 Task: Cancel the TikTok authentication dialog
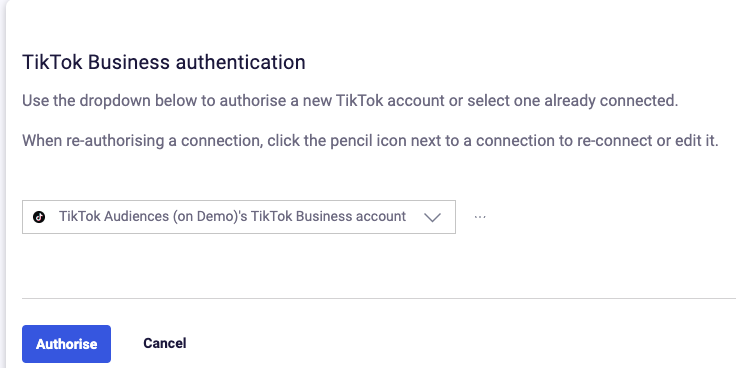(164, 343)
